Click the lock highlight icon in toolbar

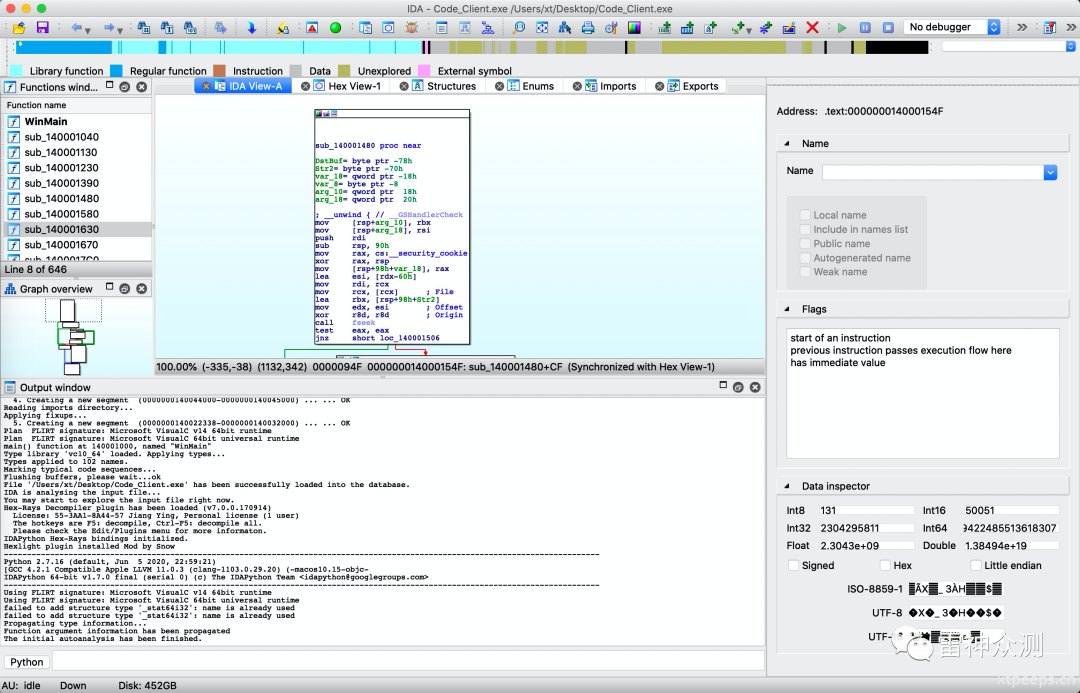click(282, 28)
